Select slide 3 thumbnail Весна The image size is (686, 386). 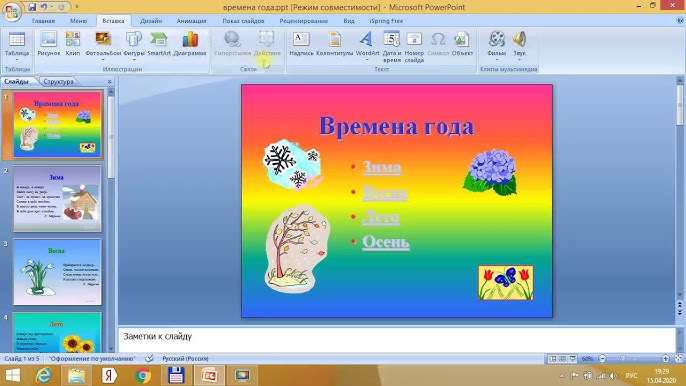click(57, 272)
